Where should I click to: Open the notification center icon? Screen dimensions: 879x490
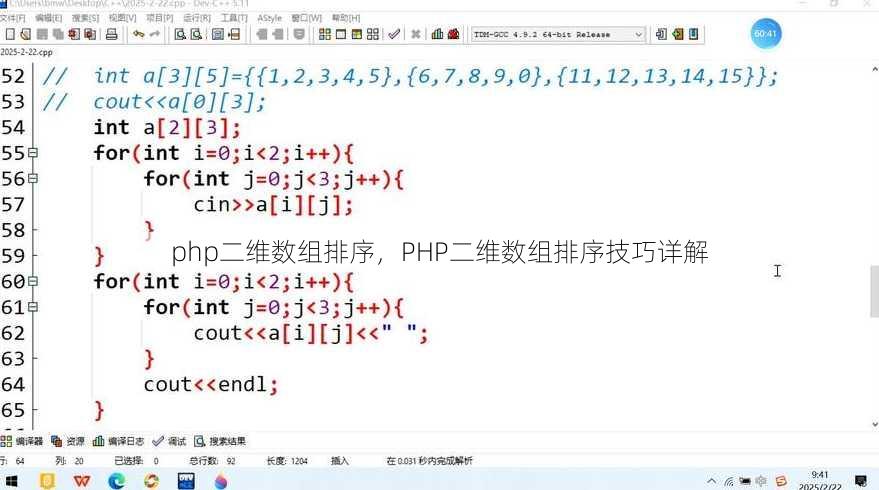pyautogui.click(x=861, y=480)
